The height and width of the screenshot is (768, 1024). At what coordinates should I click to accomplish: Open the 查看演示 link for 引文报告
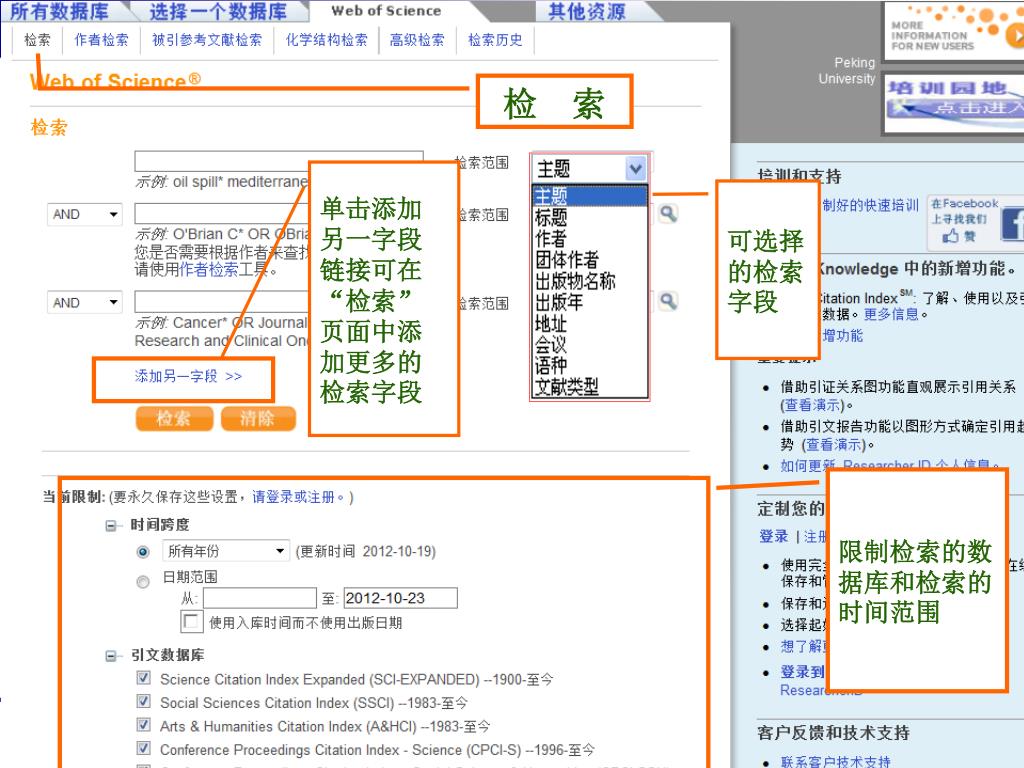(833, 445)
